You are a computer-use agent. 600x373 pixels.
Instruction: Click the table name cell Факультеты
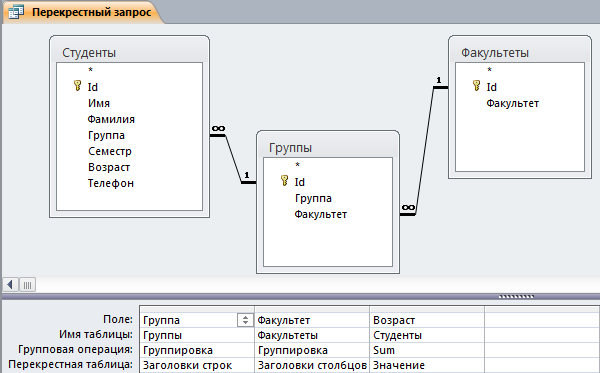(x=312, y=335)
